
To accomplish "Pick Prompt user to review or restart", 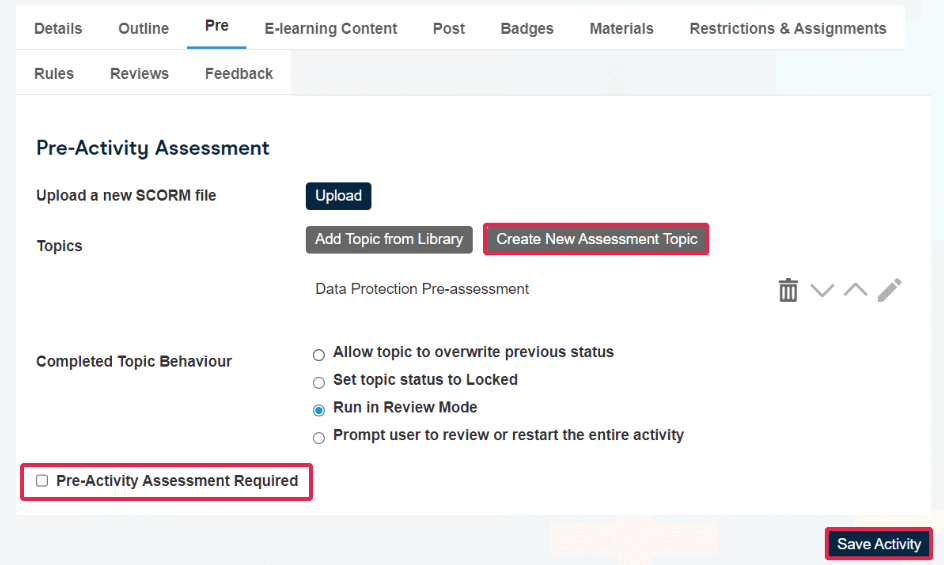I will tap(319, 438).
